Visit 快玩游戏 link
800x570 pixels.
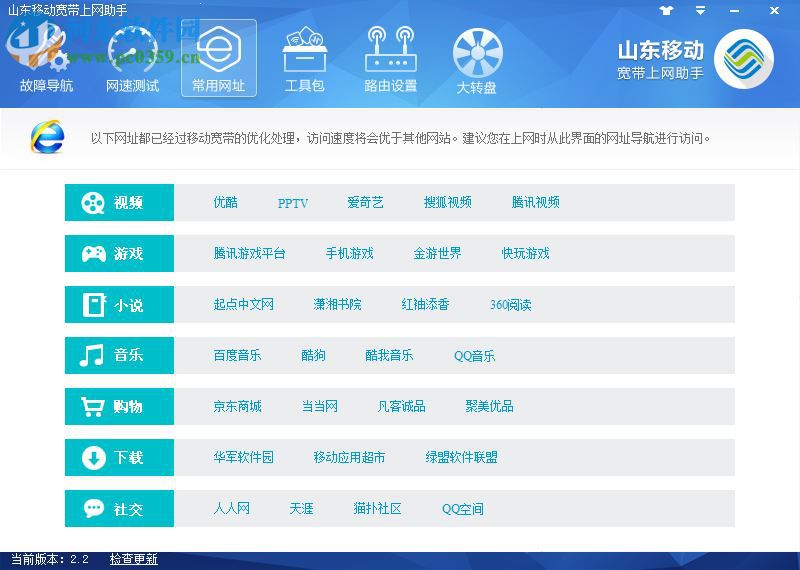526,254
